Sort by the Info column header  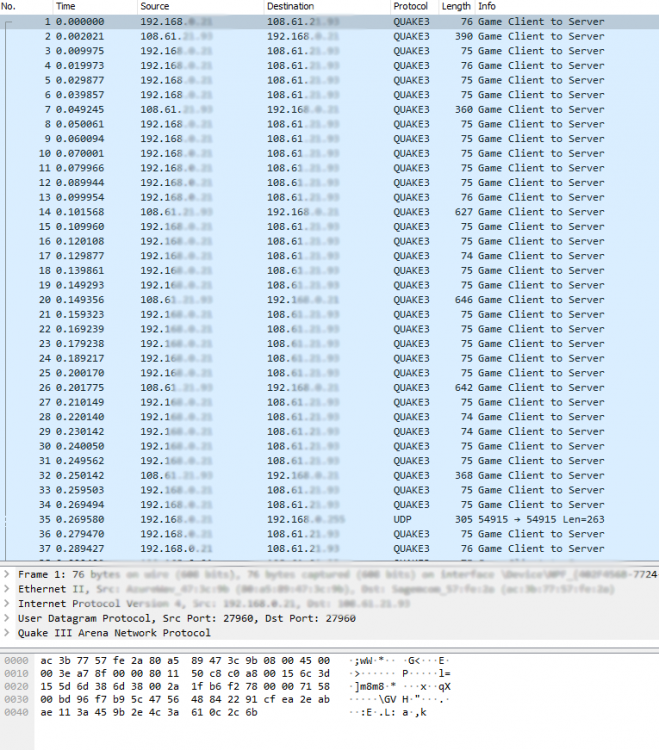pyautogui.click(x=567, y=6)
